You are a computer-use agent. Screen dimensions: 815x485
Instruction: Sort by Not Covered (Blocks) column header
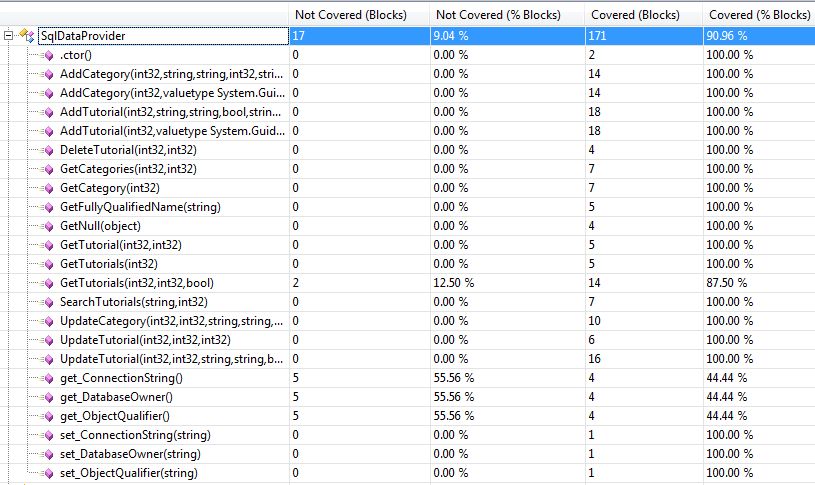click(359, 15)
